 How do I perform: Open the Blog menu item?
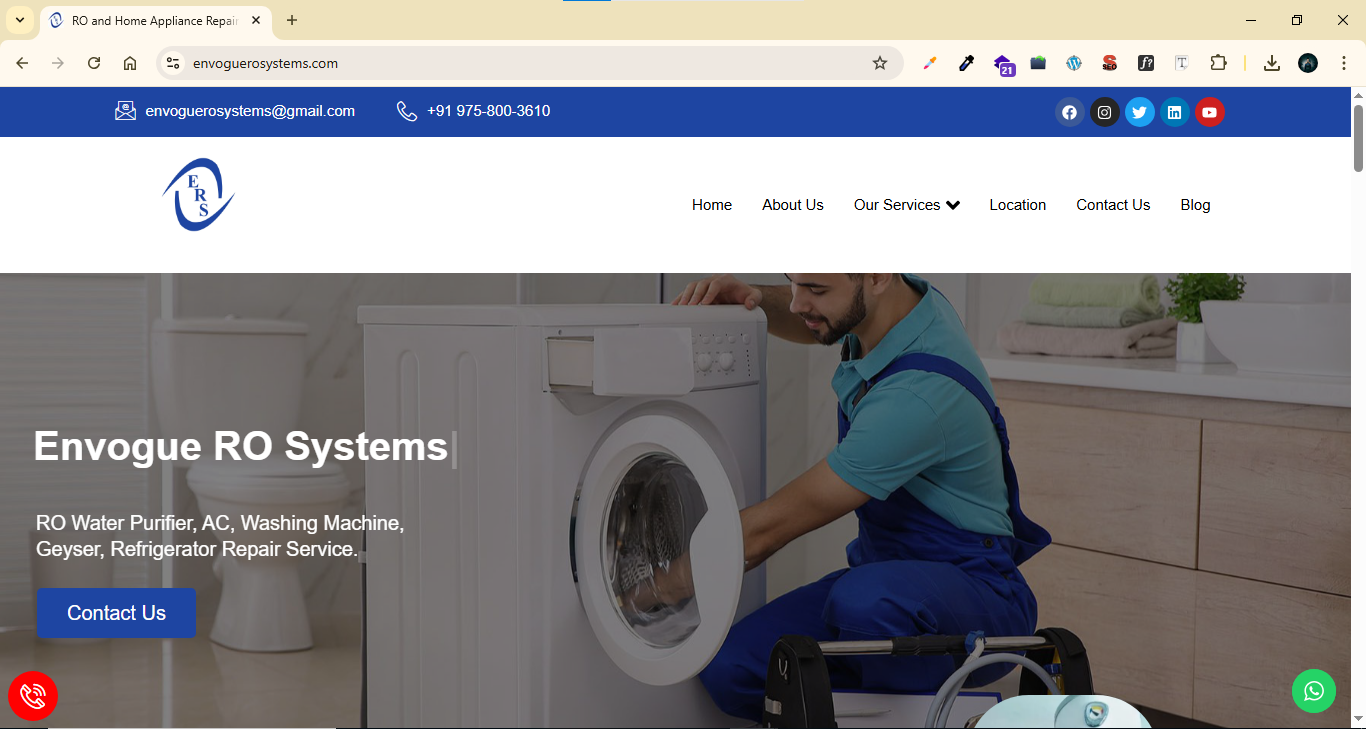(x=1195, y=205)
